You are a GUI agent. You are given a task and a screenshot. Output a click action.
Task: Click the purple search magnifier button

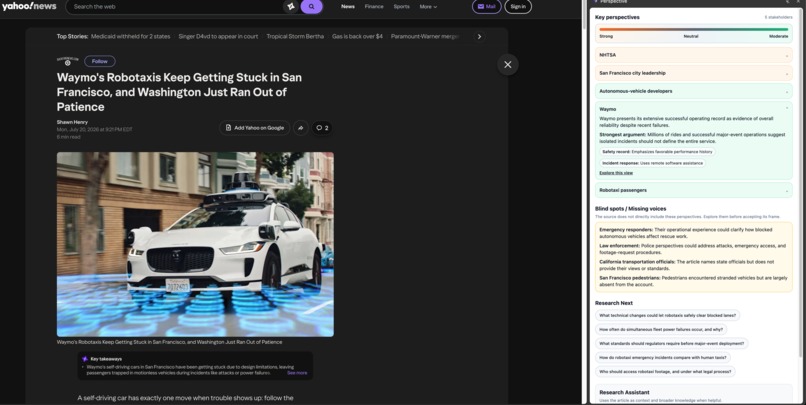coord(312,7)
